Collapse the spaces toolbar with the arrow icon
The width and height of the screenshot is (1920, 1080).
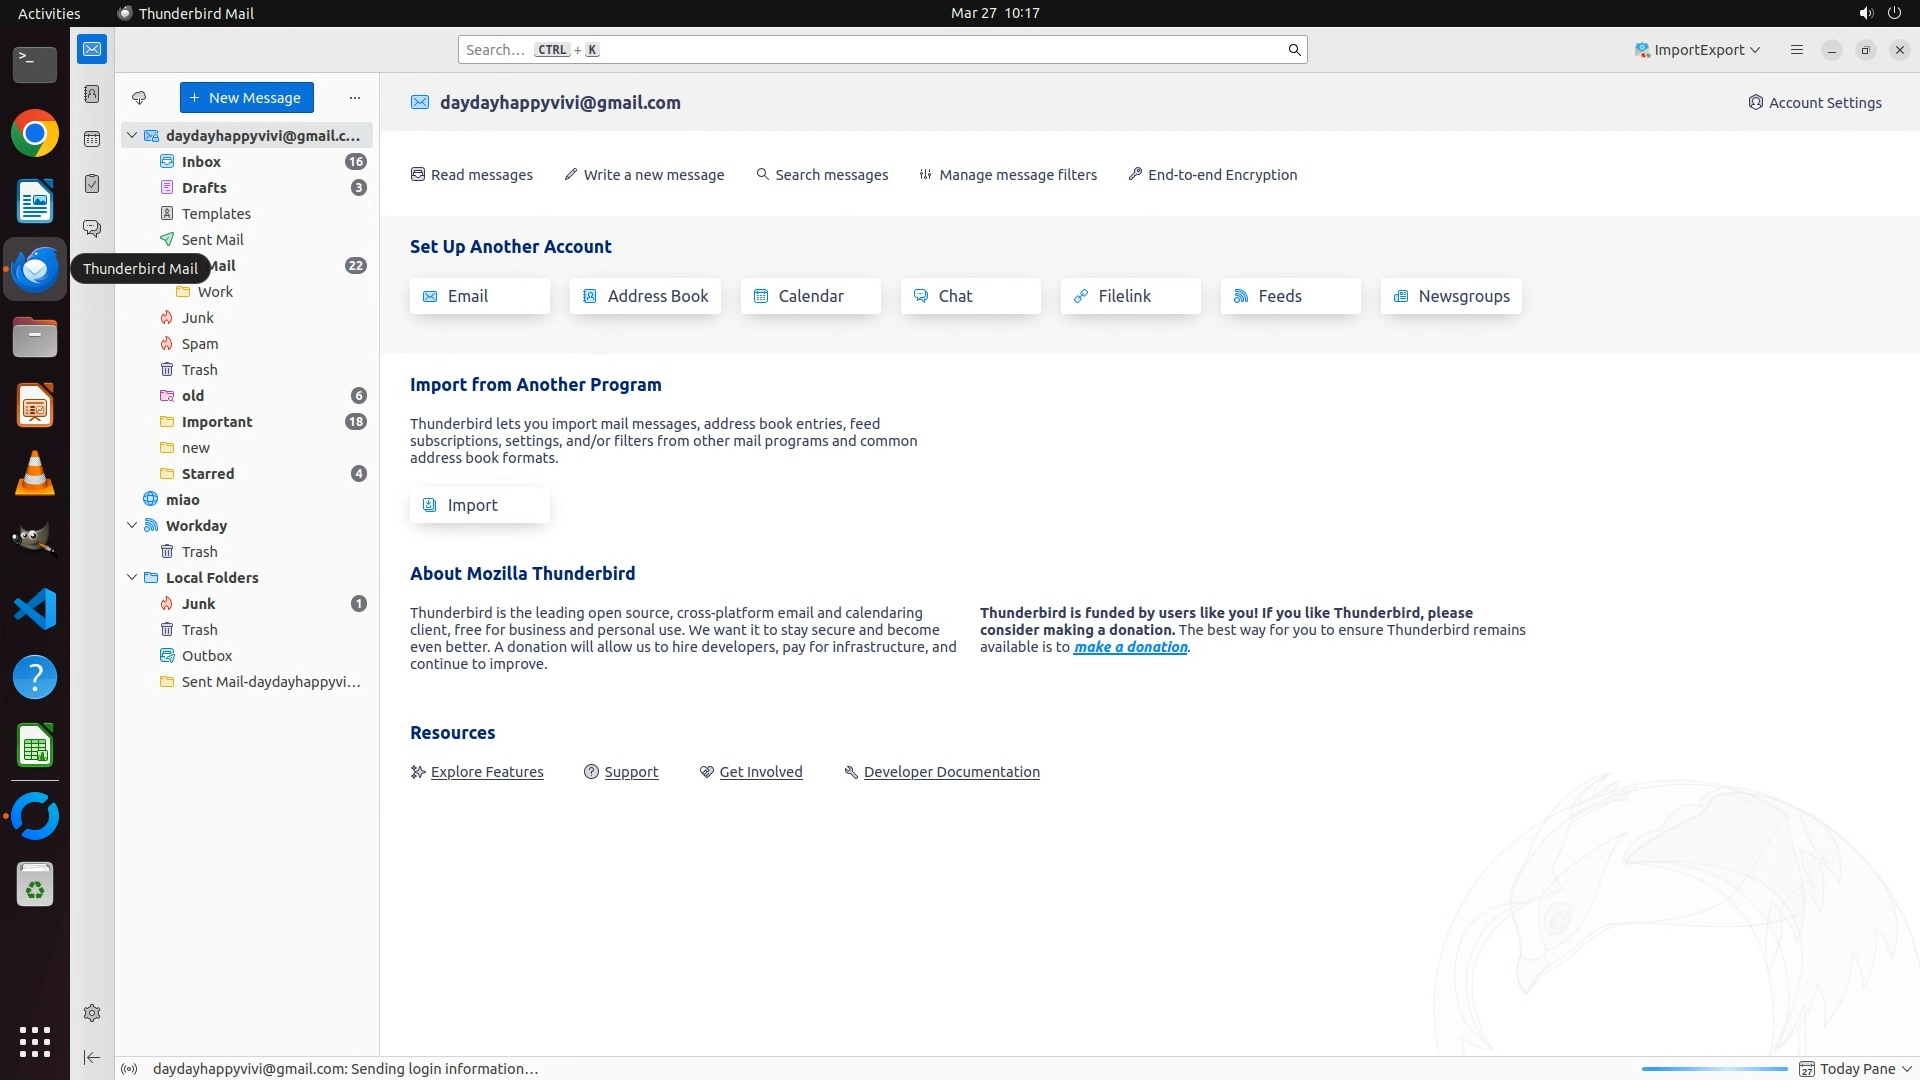point(92,1057)
